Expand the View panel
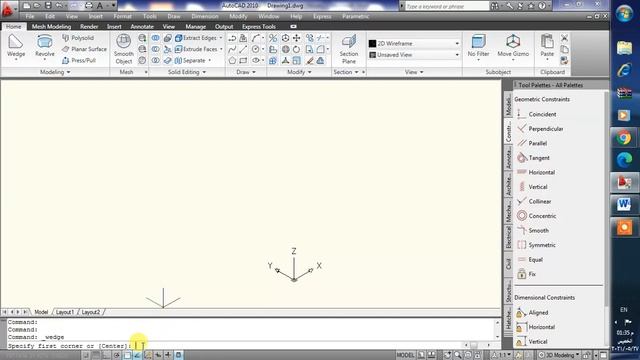This screenshot has width=640, height=360. click(414, 72)
